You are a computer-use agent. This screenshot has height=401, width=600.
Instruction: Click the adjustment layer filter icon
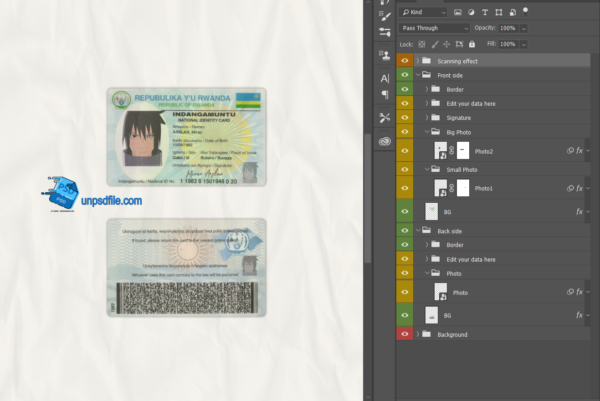(471, 13)
